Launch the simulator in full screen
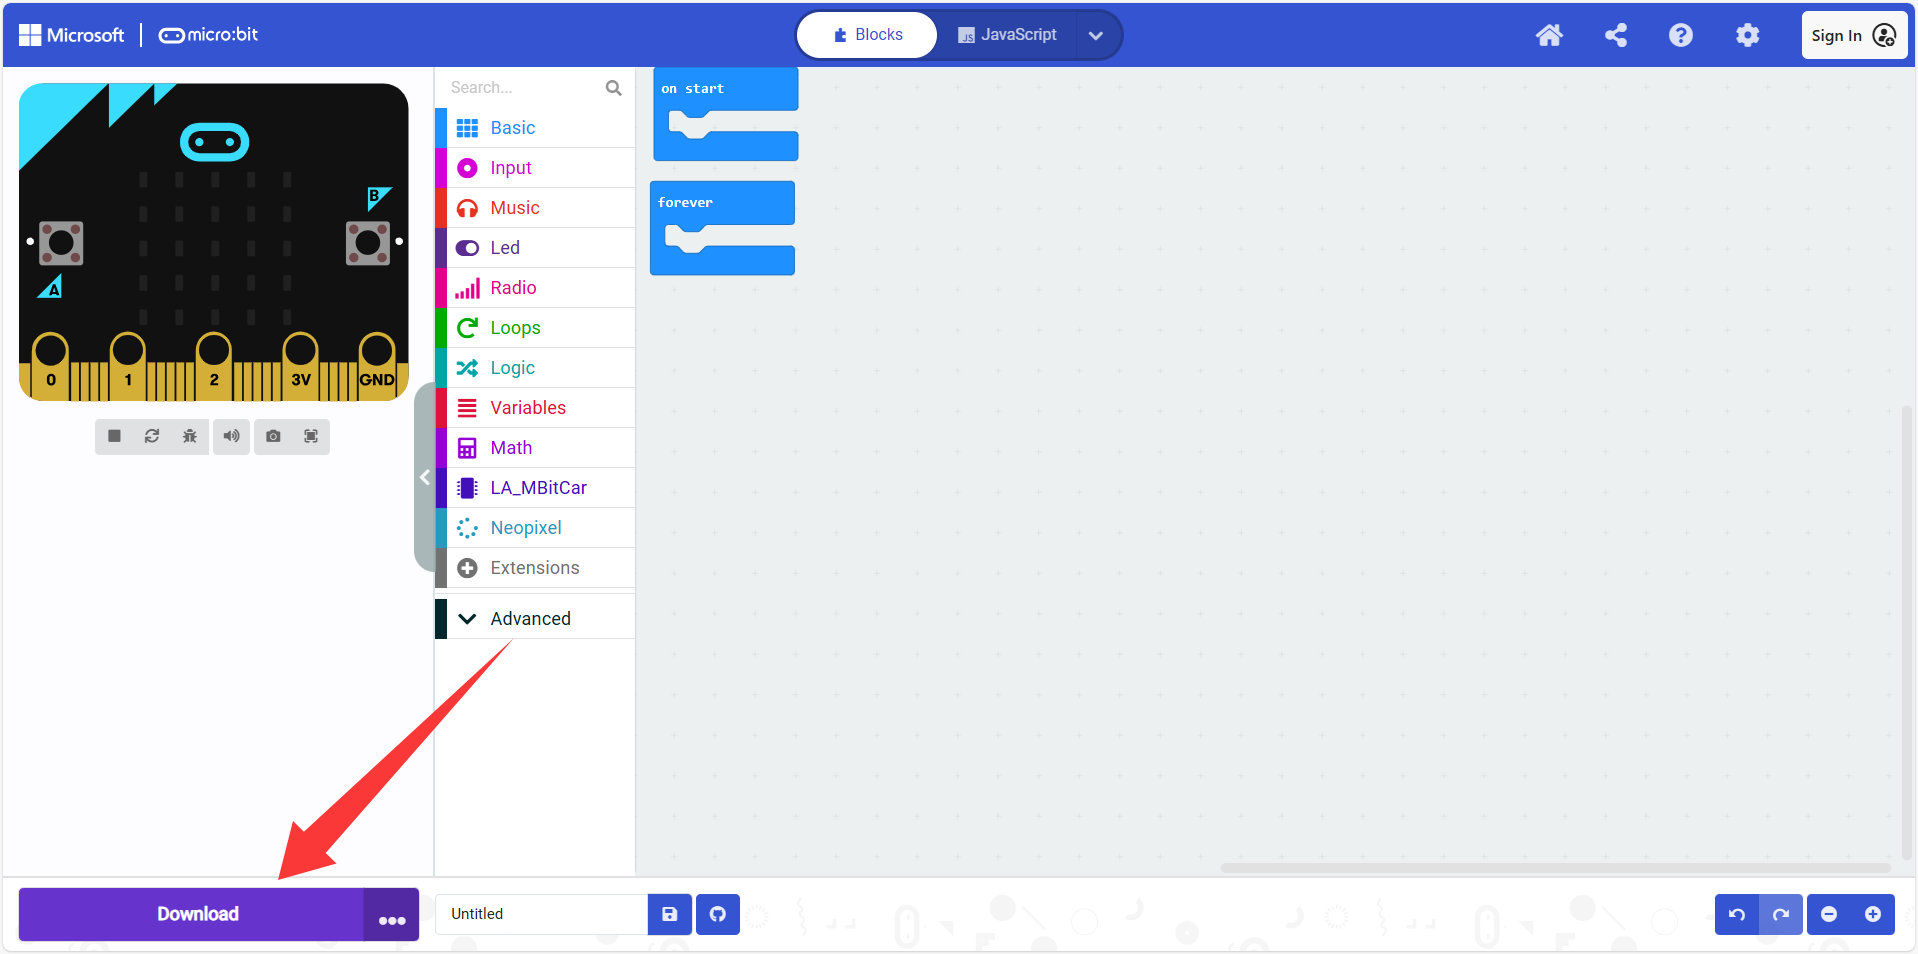 [x=311, y=436]
